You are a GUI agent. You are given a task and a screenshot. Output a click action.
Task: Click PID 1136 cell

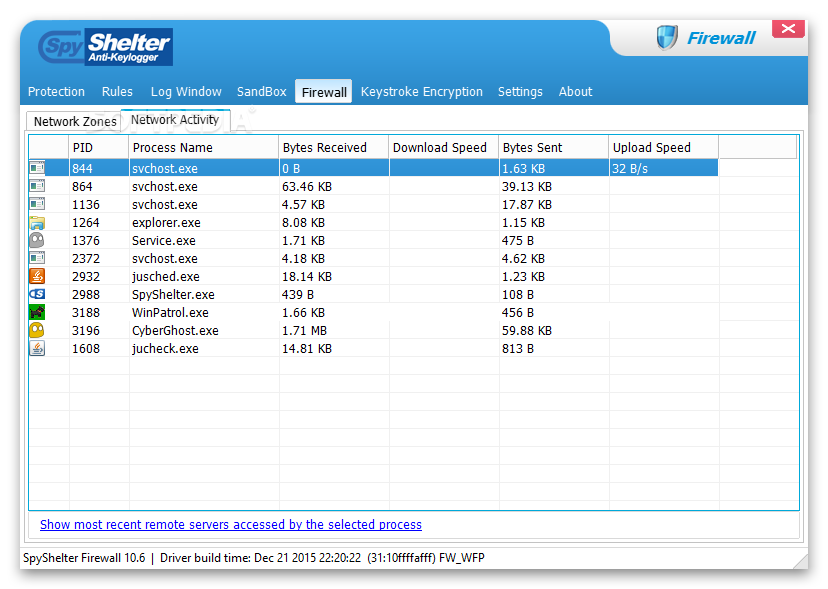[86, 204]
